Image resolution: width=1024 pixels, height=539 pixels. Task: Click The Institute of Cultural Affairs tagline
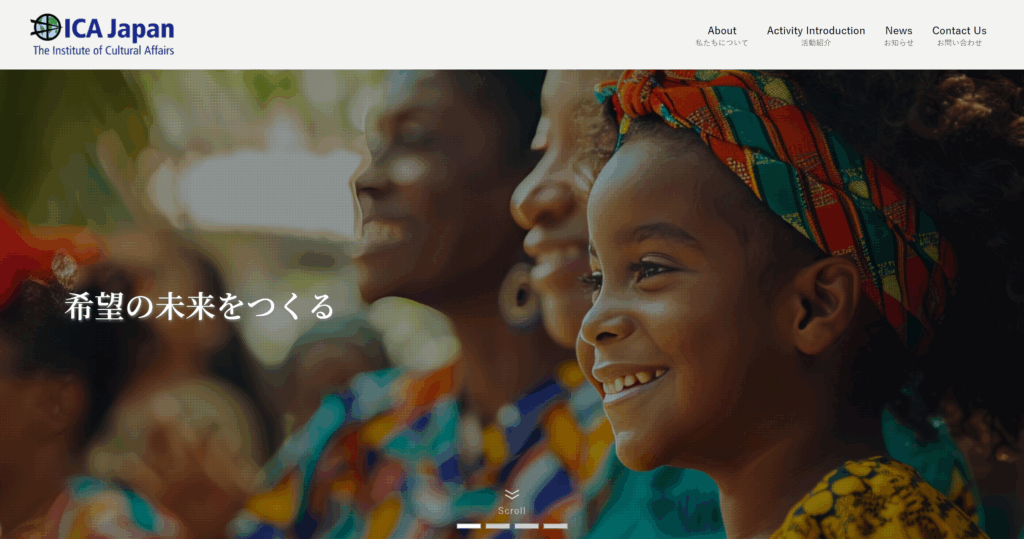[103, 50]
